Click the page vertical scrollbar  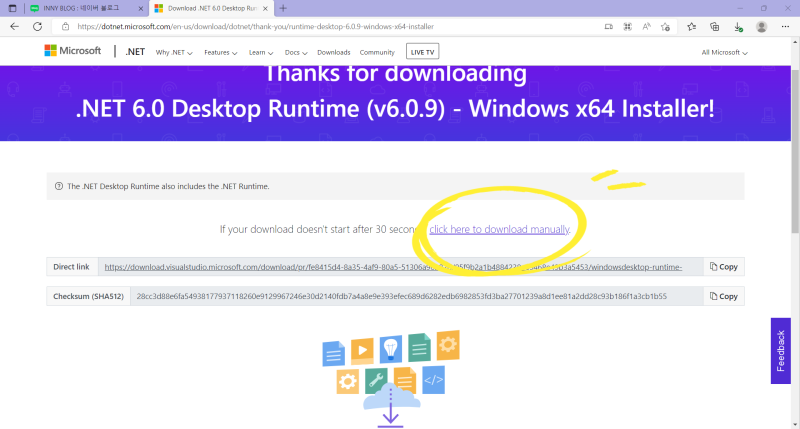click(795, 150)
